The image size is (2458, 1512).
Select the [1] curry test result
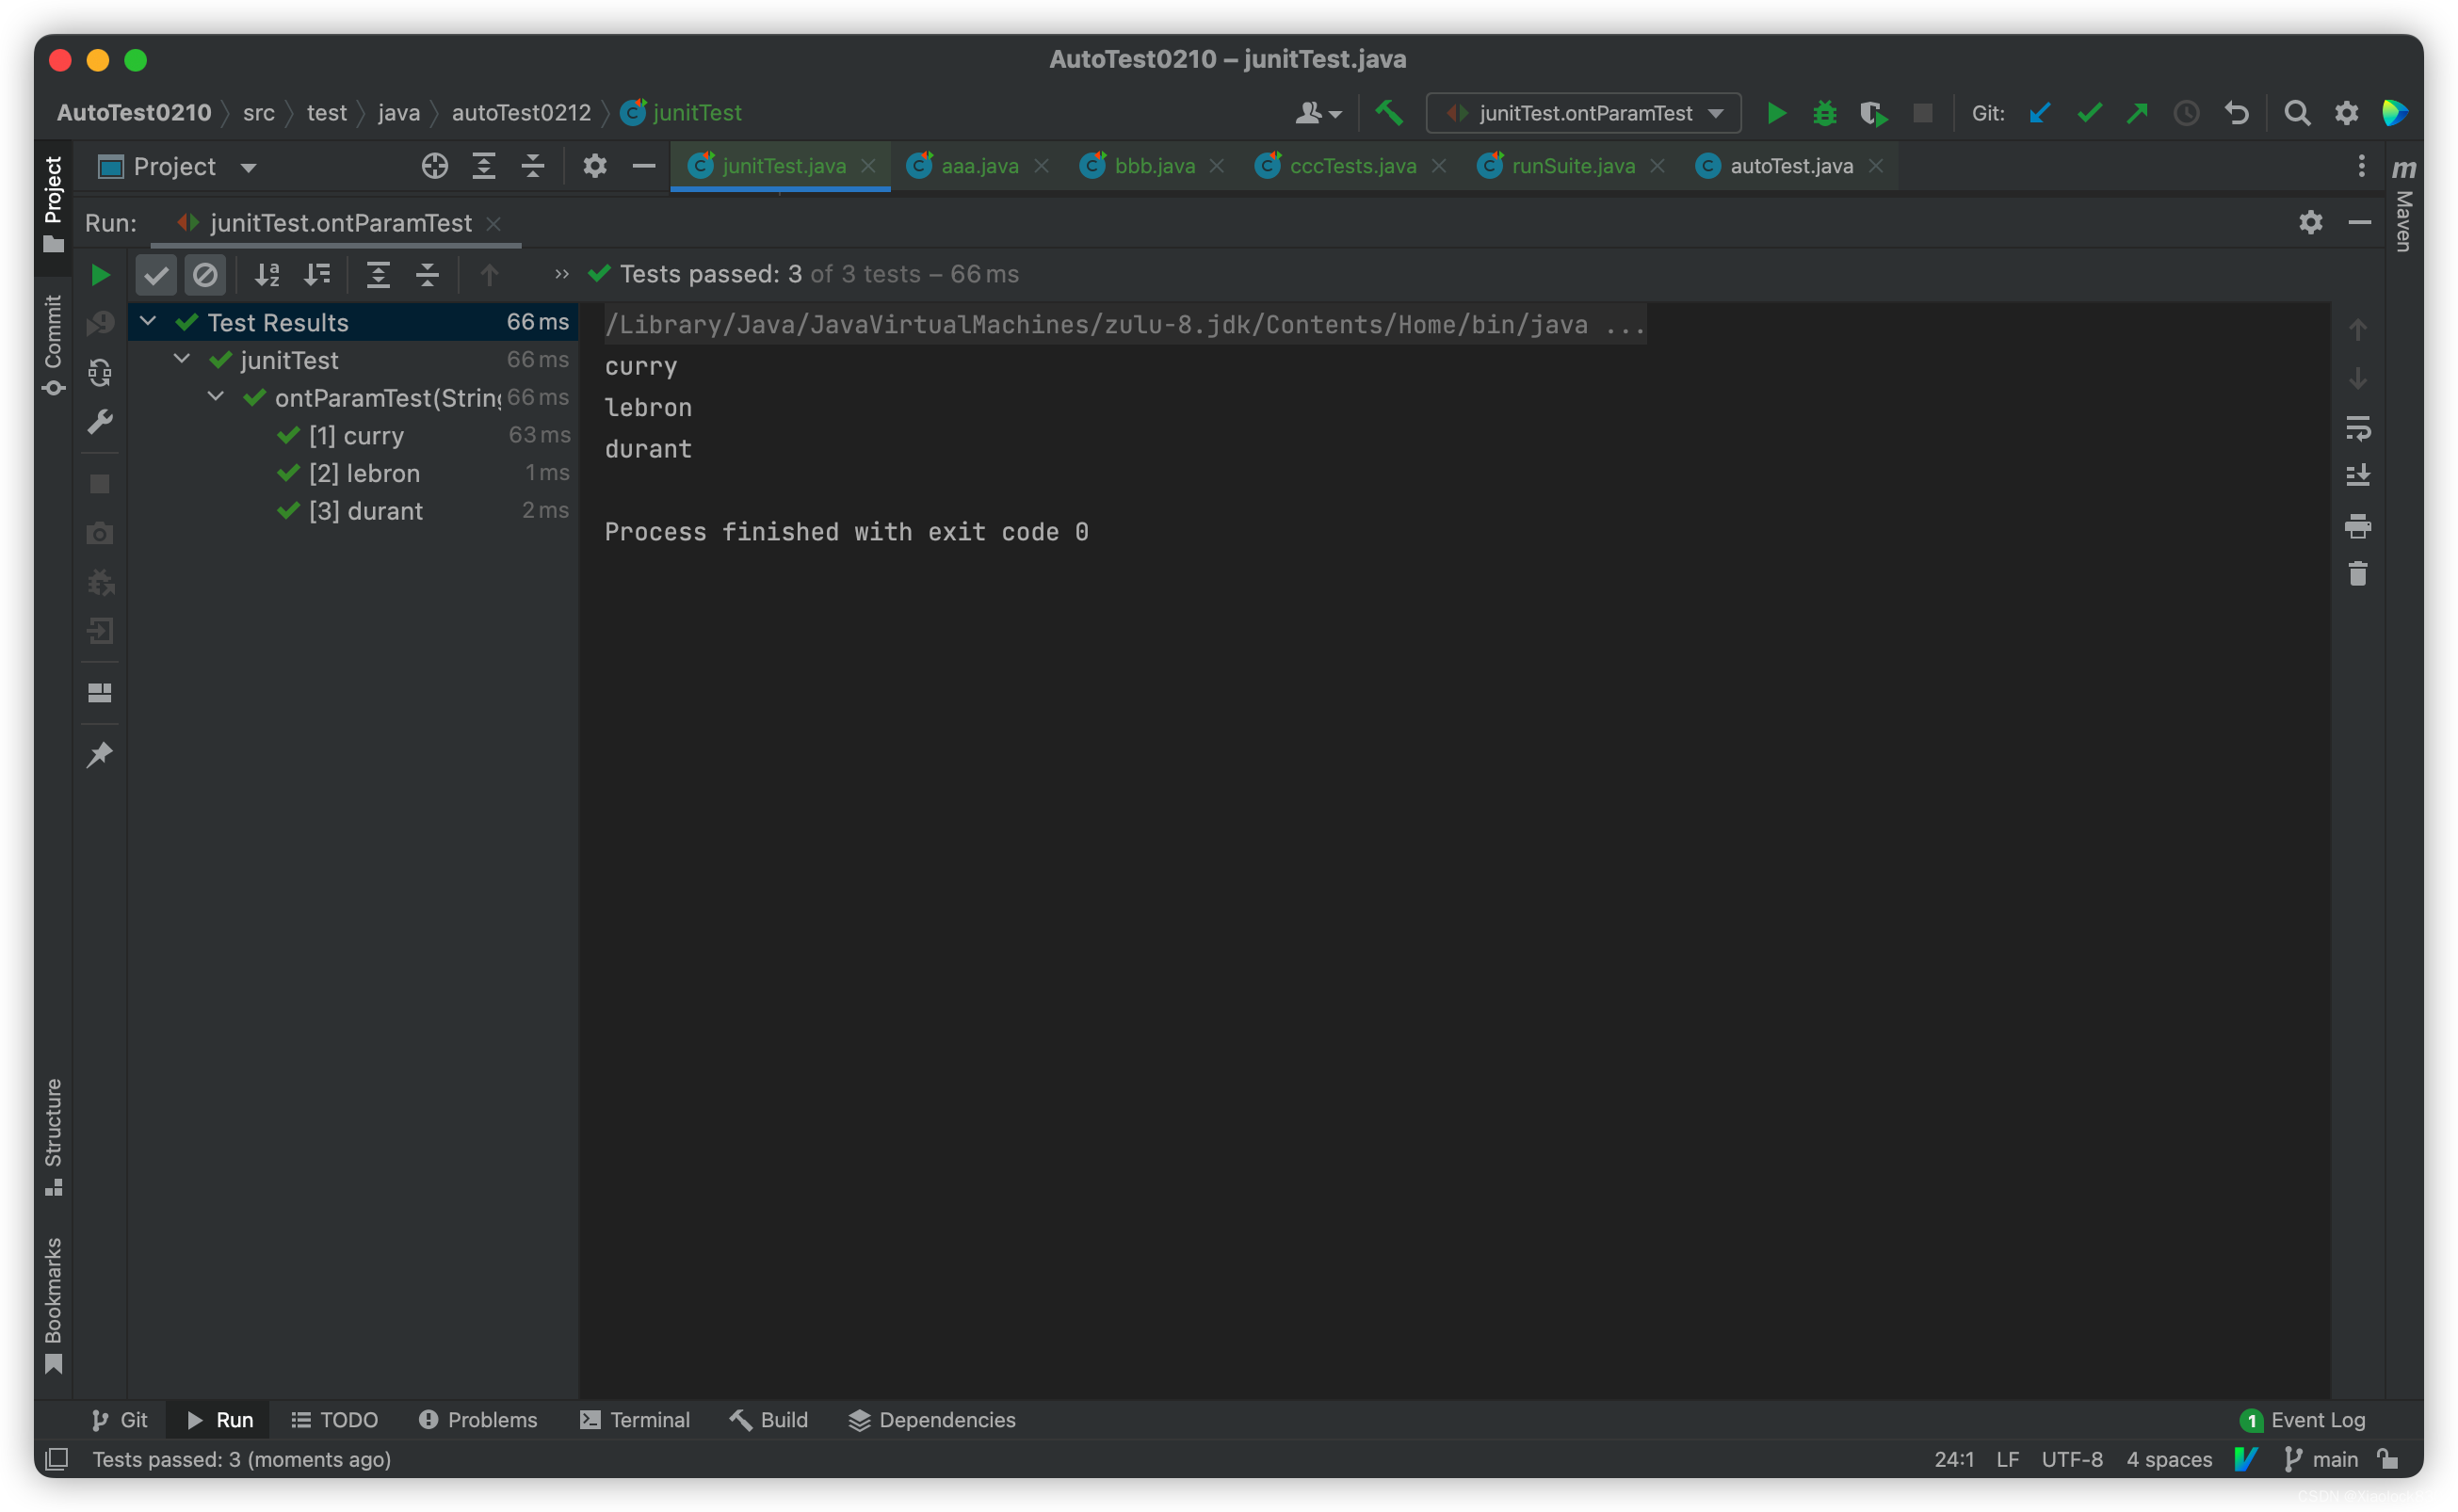coord(353,435)
